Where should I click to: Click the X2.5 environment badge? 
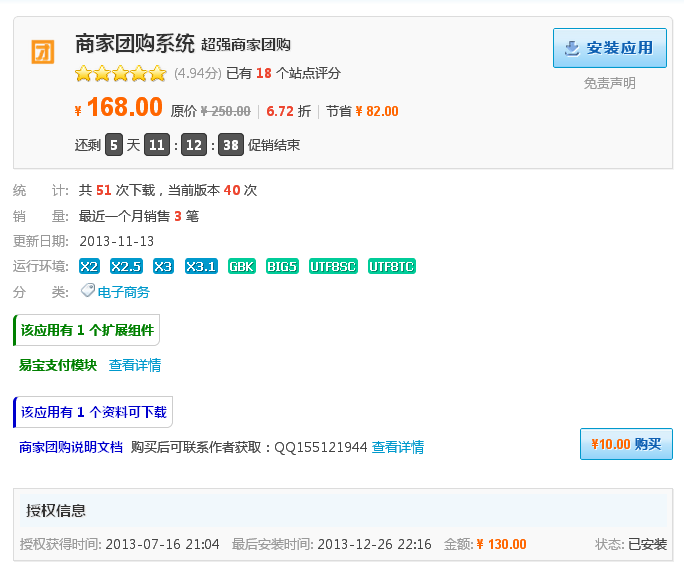(126, 266)
